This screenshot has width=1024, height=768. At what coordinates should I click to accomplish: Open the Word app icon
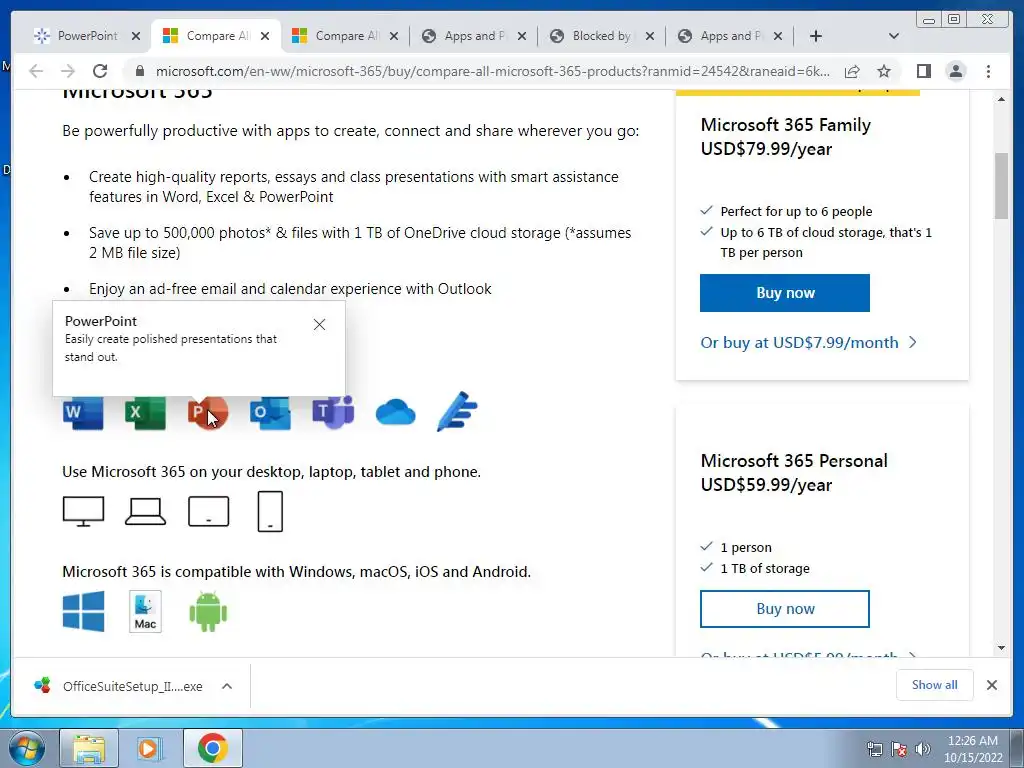click(x=83, y=413)
